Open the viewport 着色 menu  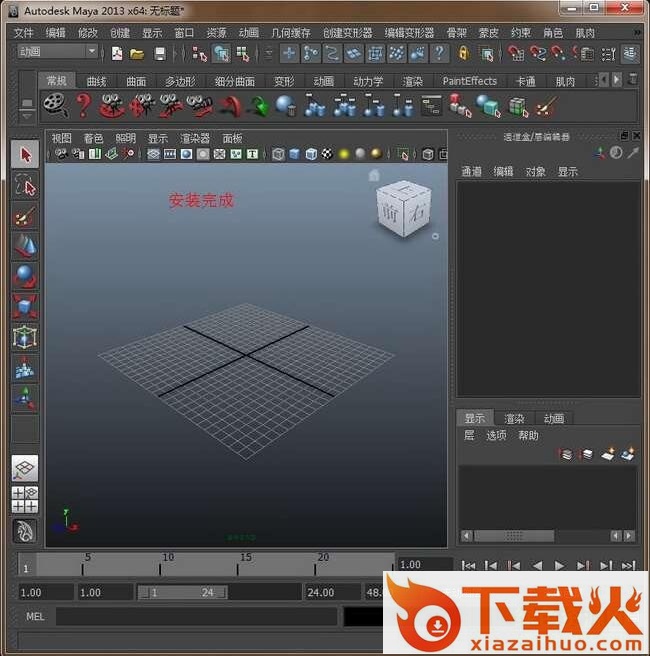pos(93,138)
